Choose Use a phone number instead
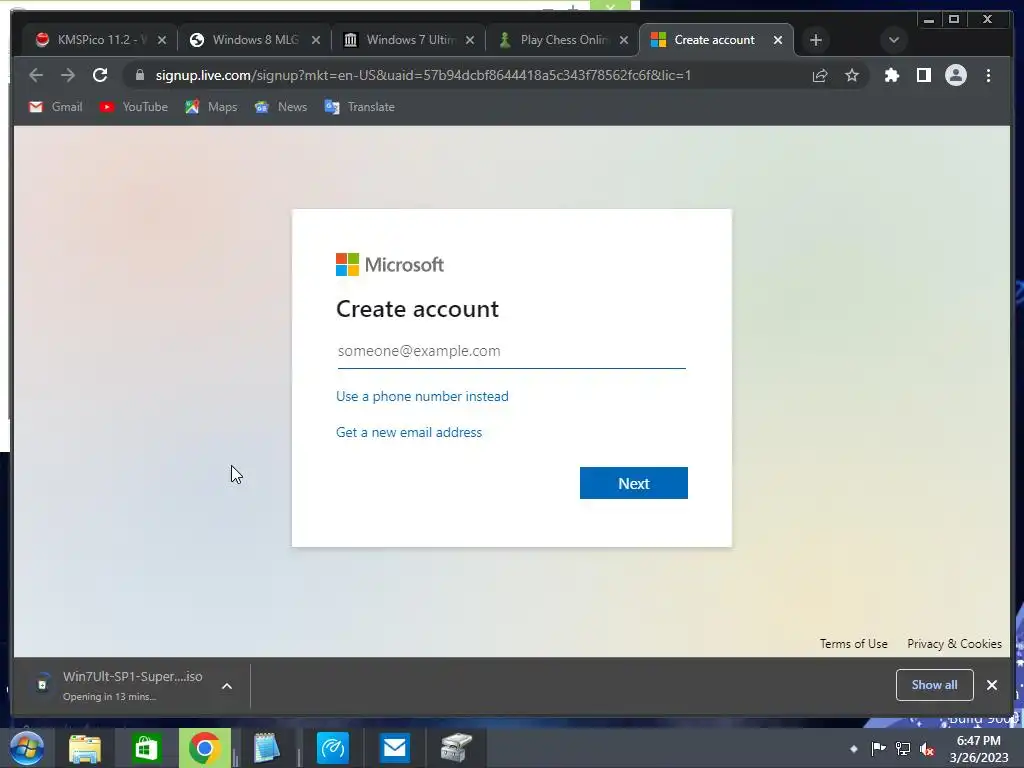This screenshot has height=768, width=1024. (x=422, y=396)
